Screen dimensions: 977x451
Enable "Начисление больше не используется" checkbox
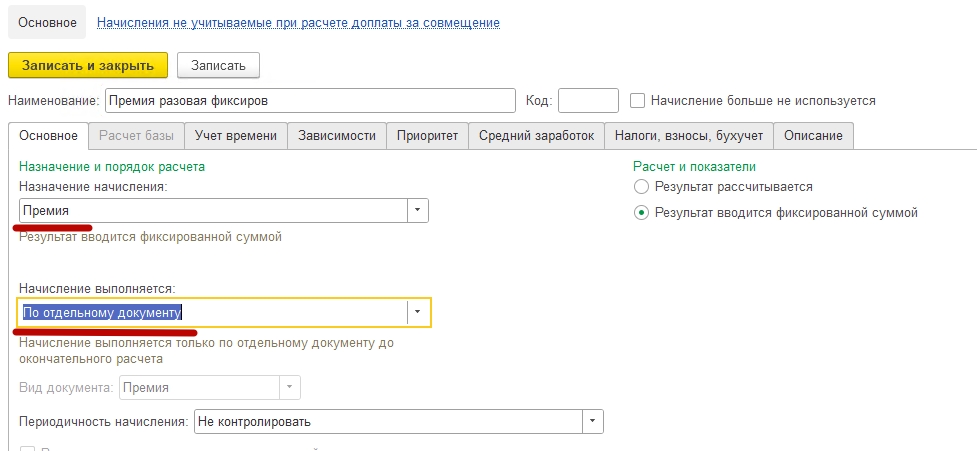(x=638, y=101)
